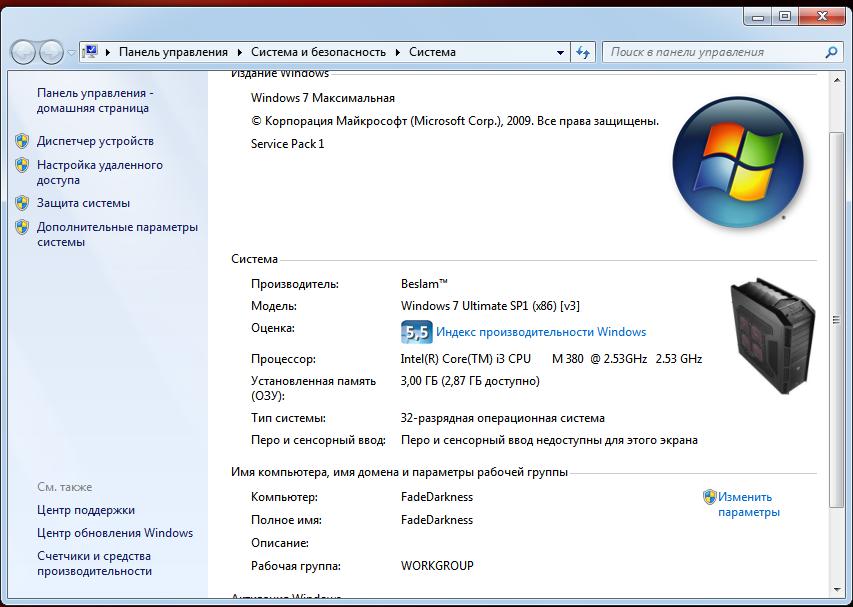Expand arrow before Панель управления breadcrumb
This screenshot has height=607, width=853.
(x=108, y=52)
